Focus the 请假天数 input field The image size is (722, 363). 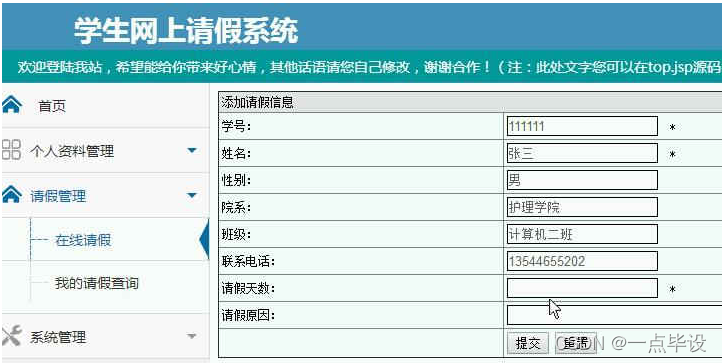point(582,288)
